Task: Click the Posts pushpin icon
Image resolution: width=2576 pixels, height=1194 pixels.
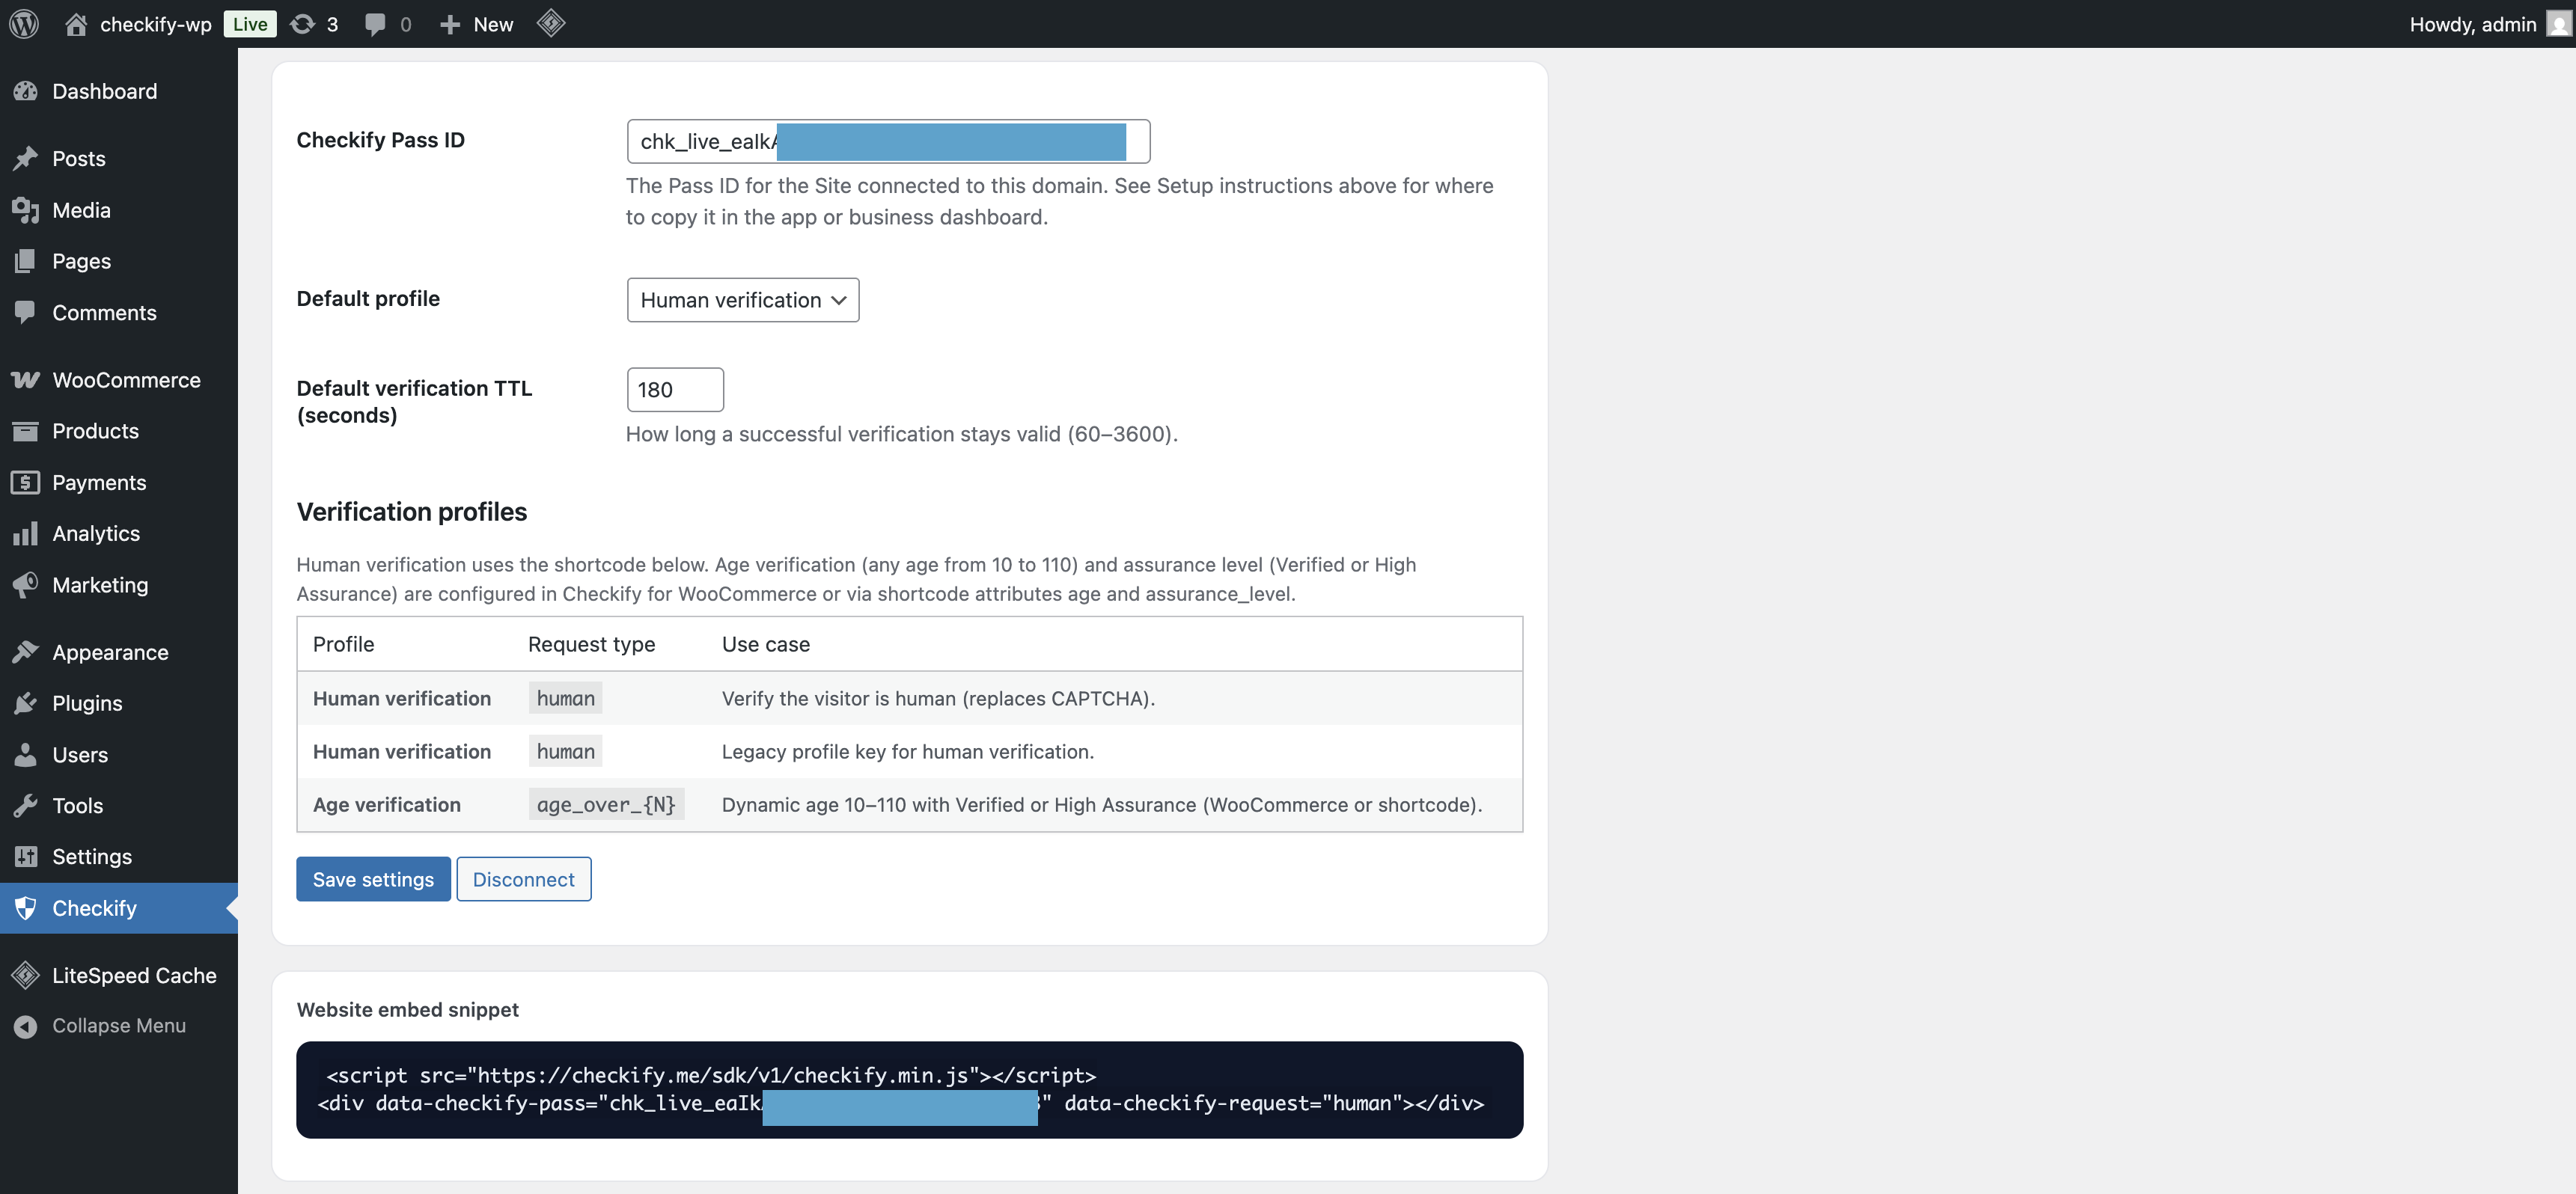Action: [x=26, y=158]
